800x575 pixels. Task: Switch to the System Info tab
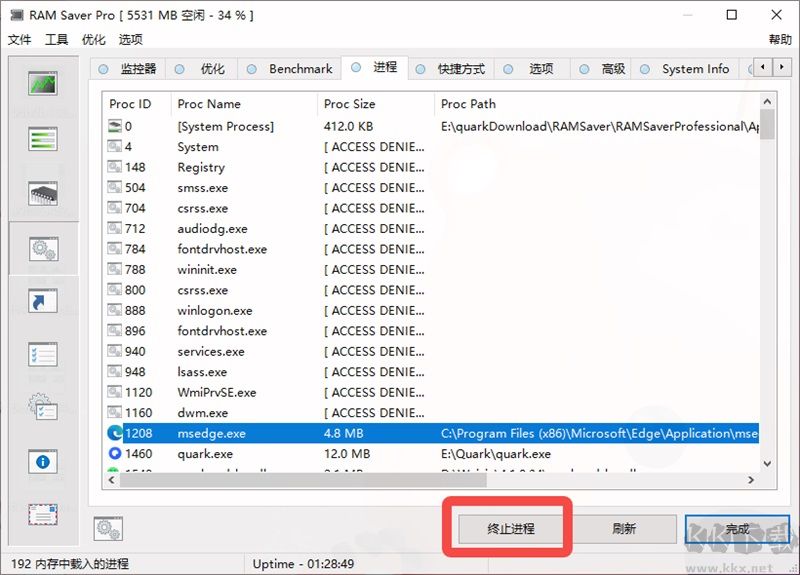(685, 69)
